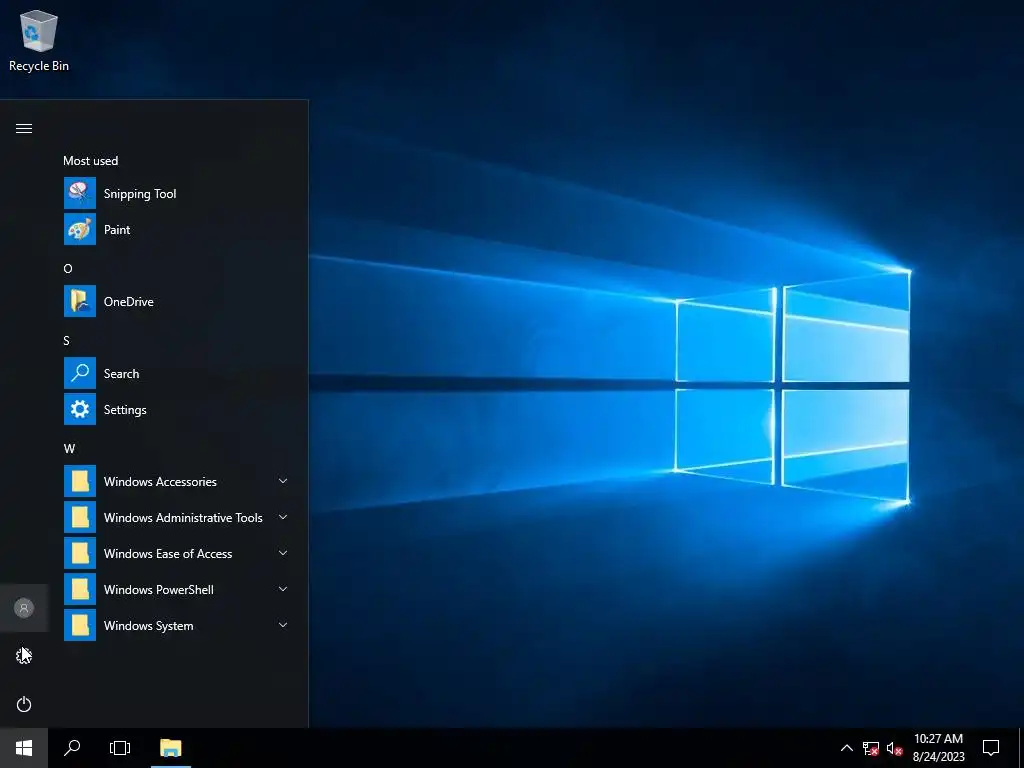
Task: Click the network status tray icon
Action: pyautogui.click(x=871, y=748)
